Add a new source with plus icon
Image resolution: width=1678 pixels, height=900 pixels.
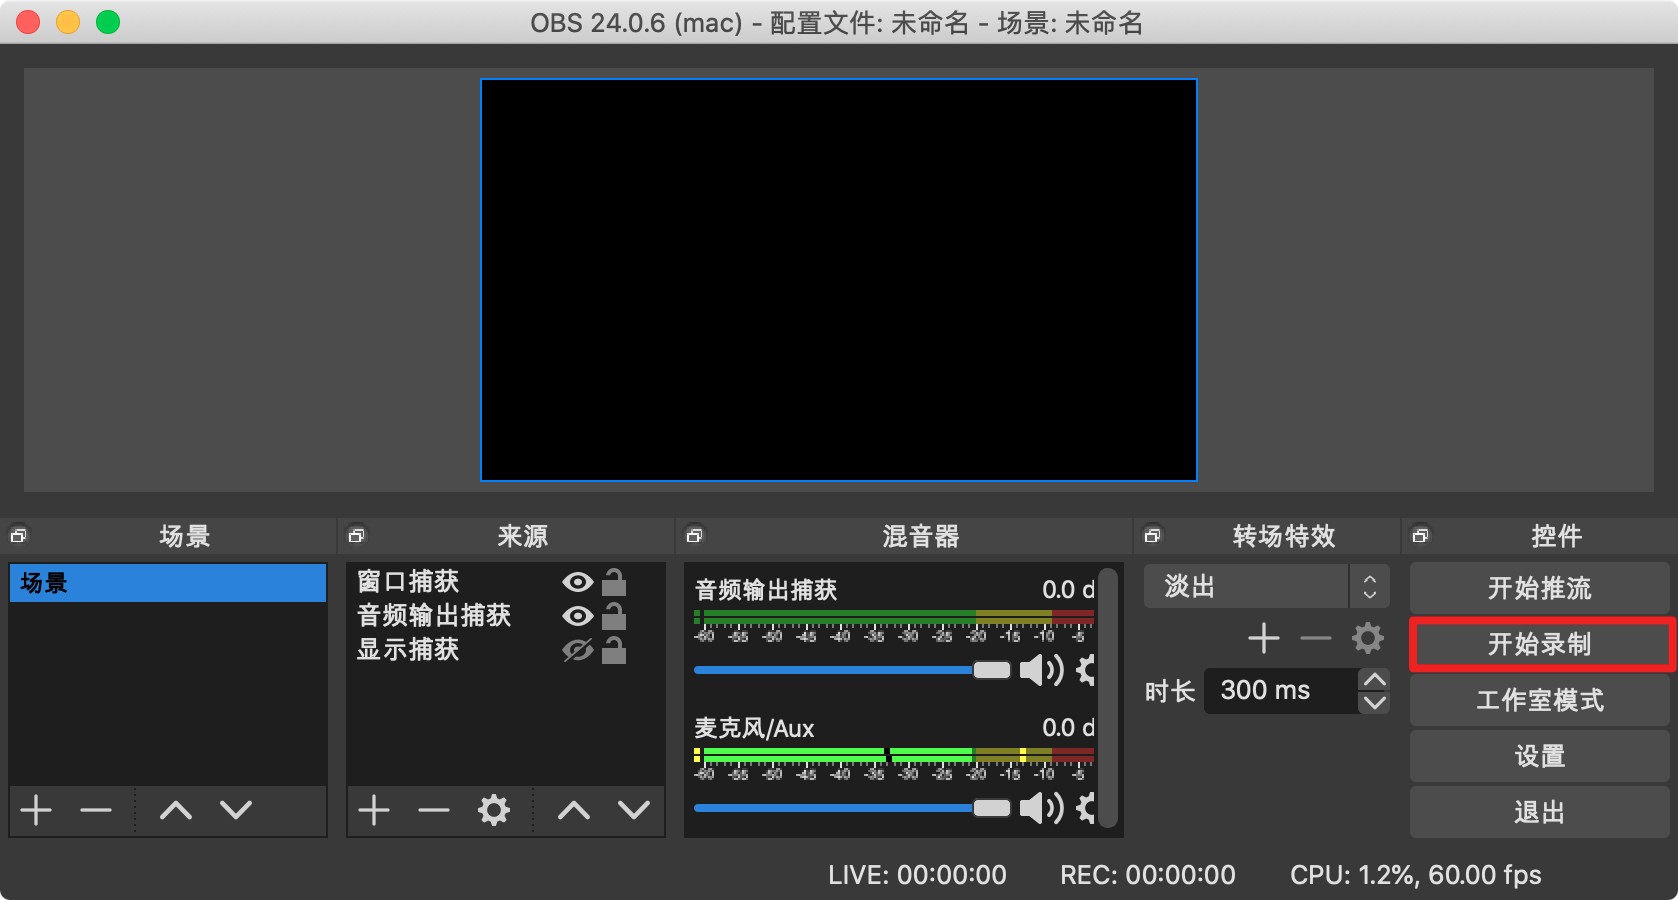[374, 810]
